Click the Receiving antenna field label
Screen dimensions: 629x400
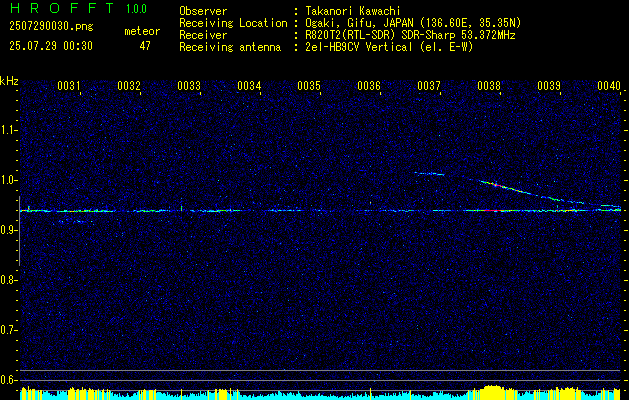pos(230,47)
